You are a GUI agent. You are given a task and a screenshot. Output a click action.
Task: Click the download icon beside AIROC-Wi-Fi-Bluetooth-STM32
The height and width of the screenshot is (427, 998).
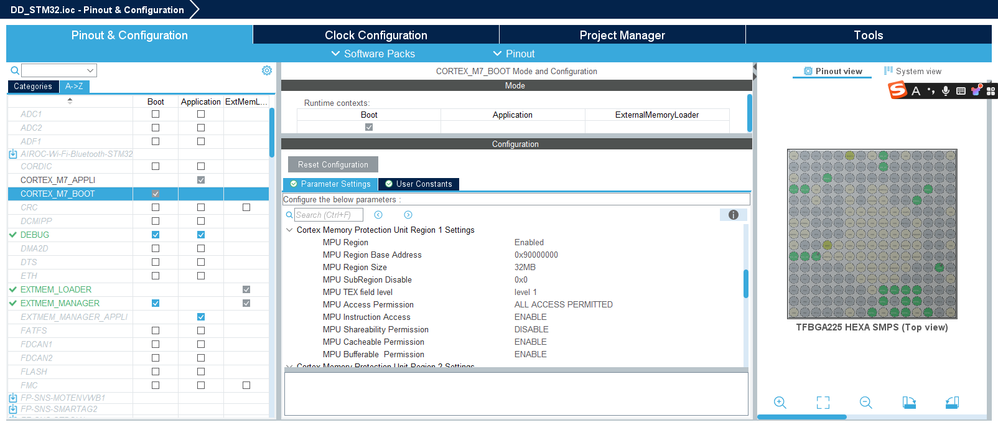point(13,154)
